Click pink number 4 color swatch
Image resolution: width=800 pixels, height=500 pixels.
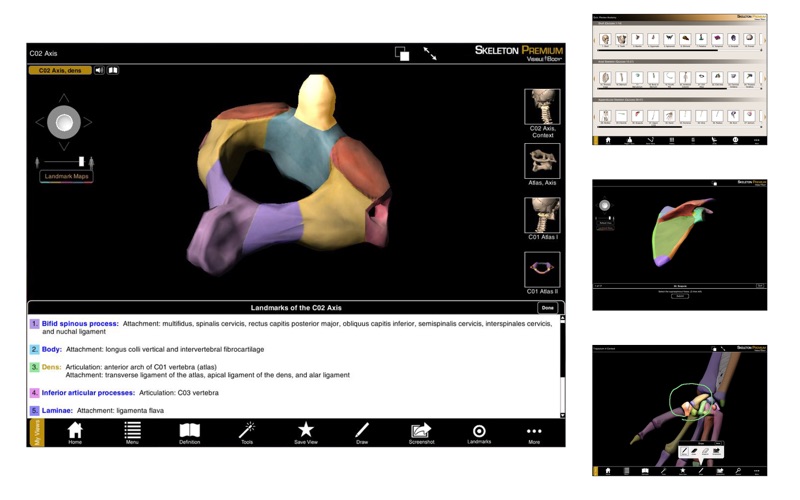34,393
